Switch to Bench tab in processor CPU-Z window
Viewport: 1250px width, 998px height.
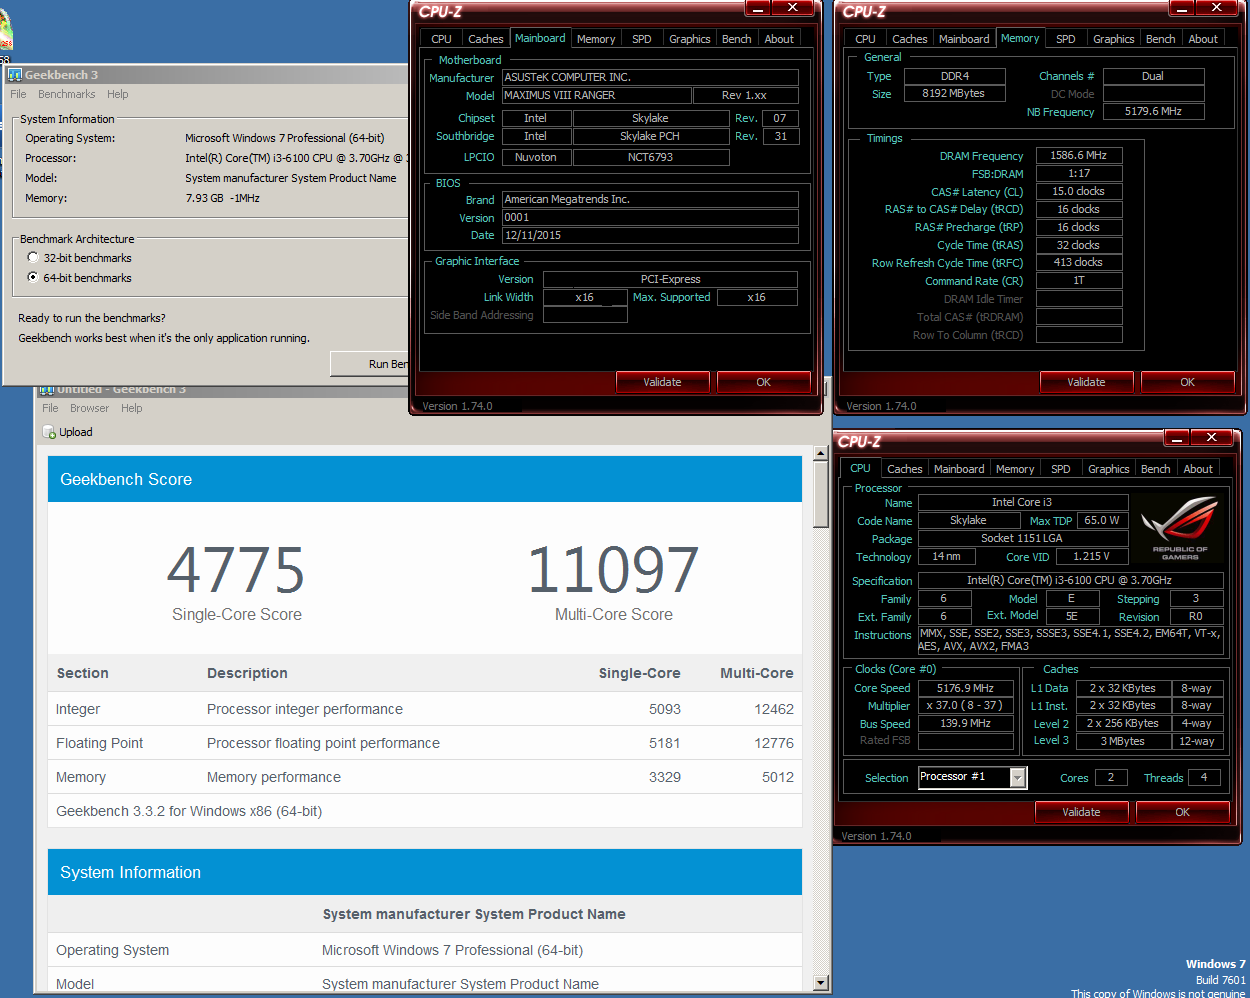(1156, 469)
